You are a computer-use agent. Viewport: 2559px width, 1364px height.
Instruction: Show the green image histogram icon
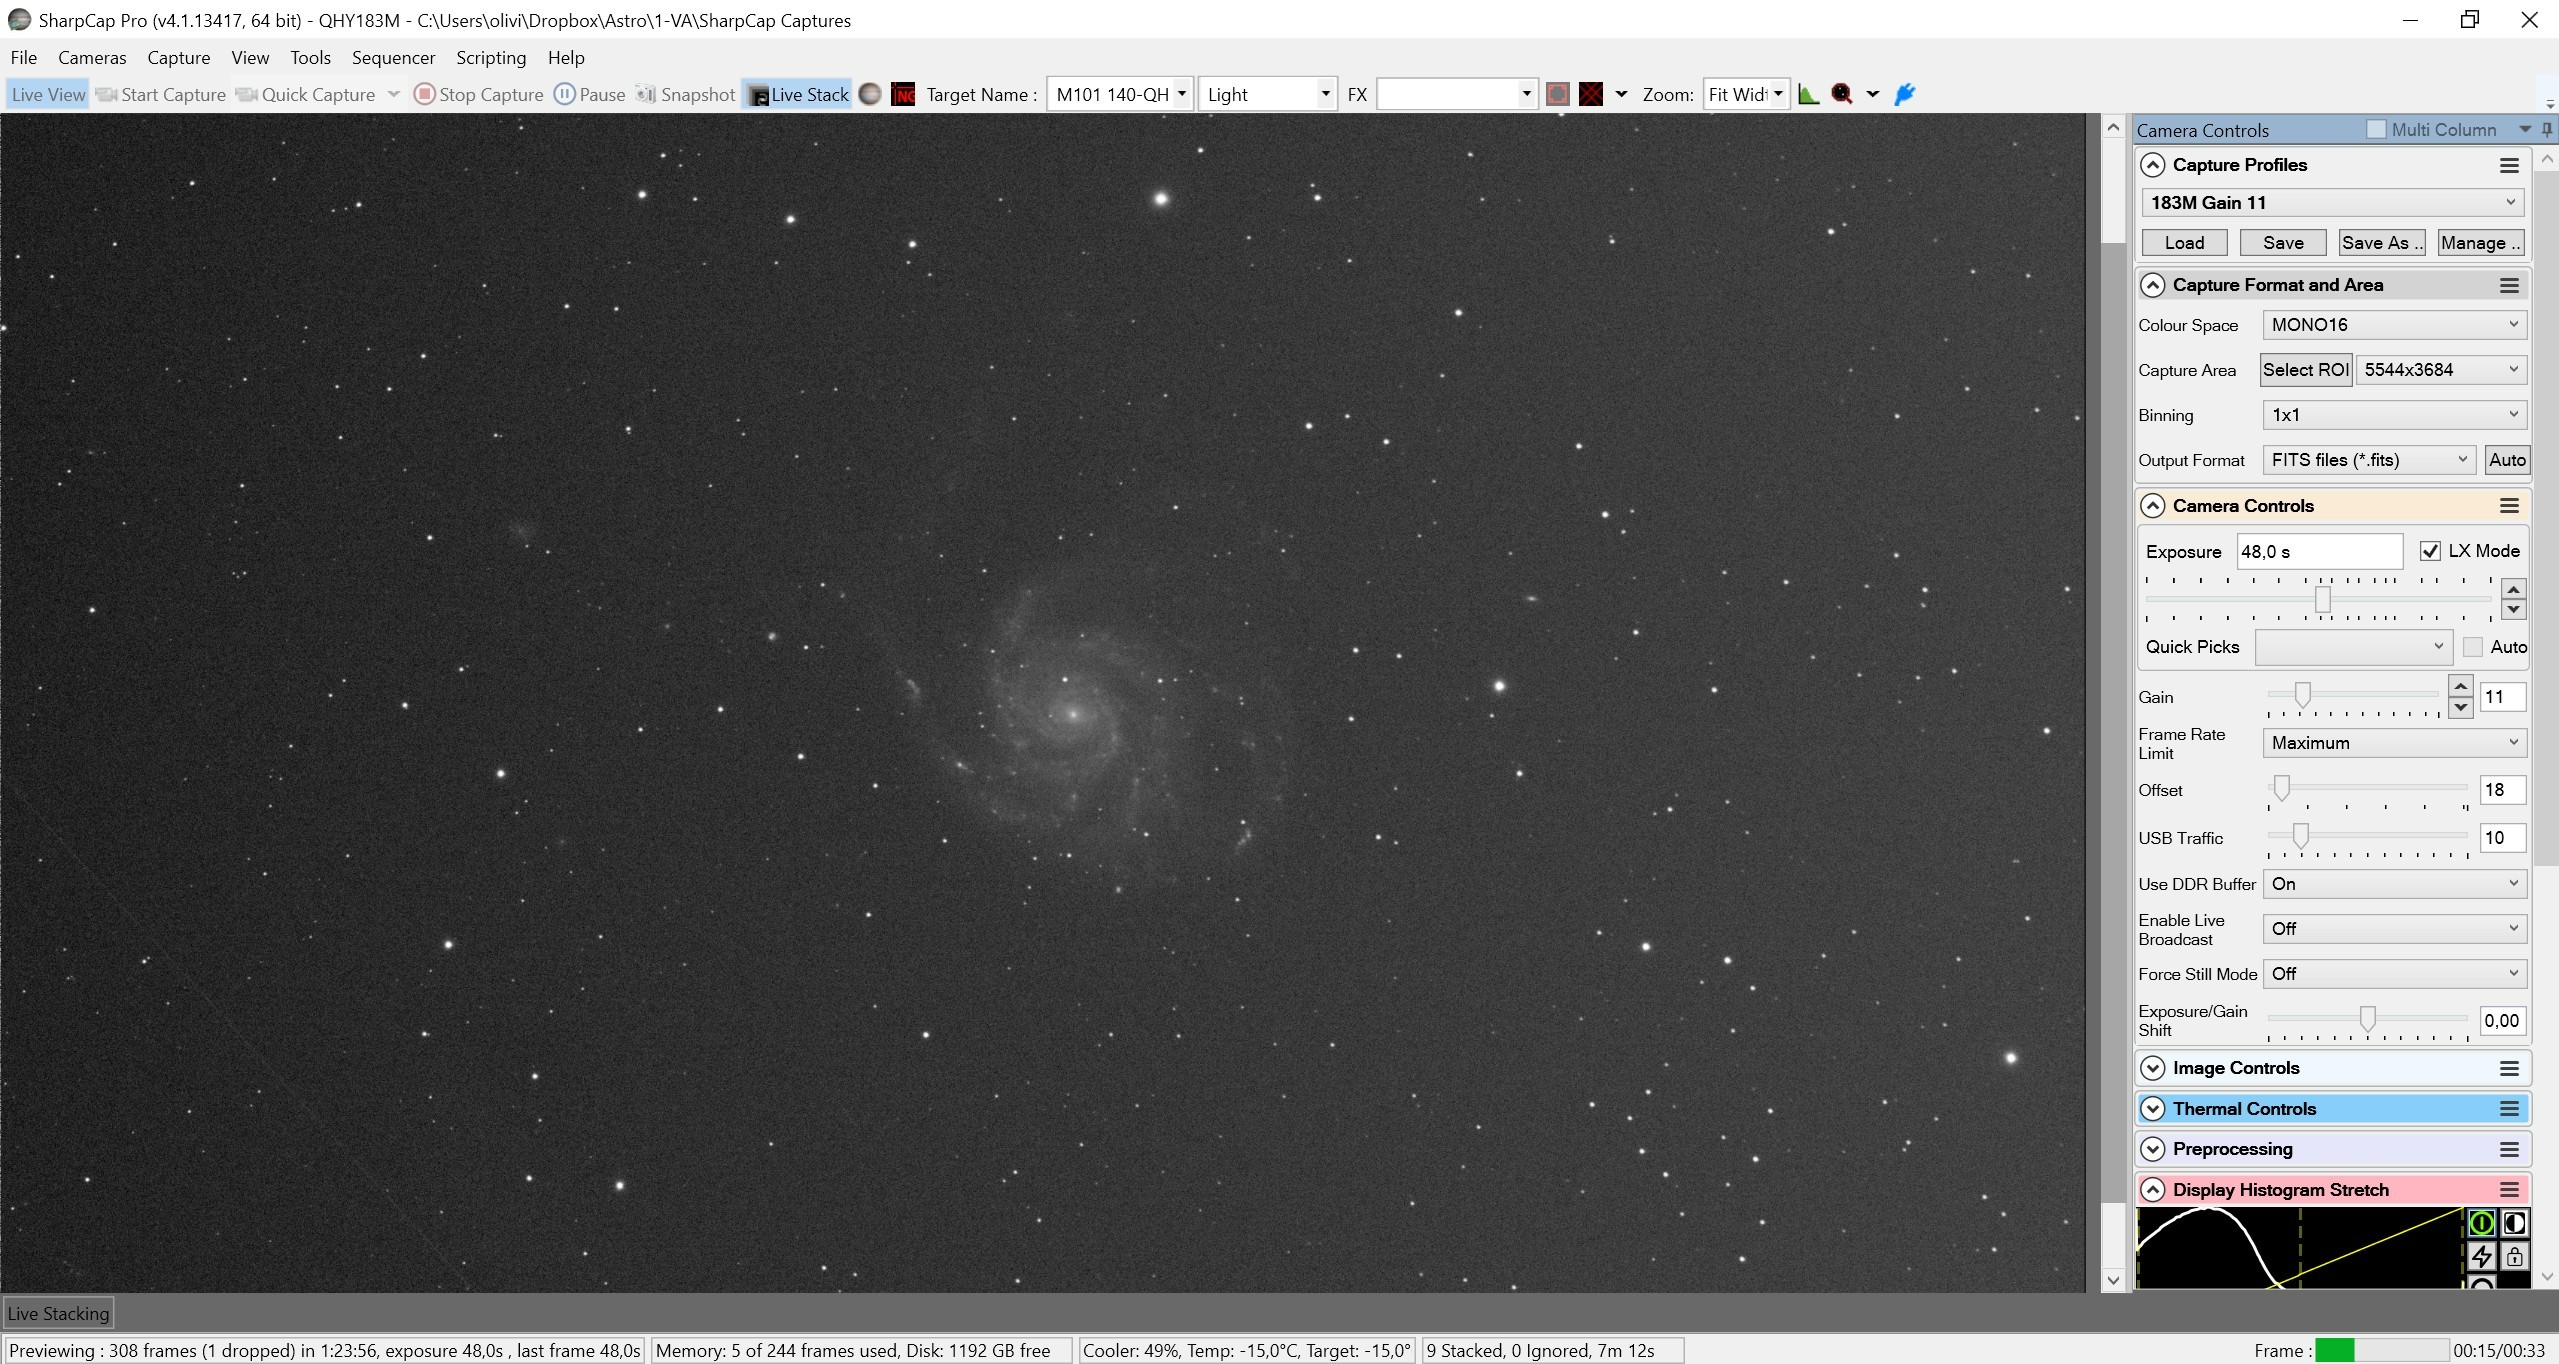point(1808,94)
